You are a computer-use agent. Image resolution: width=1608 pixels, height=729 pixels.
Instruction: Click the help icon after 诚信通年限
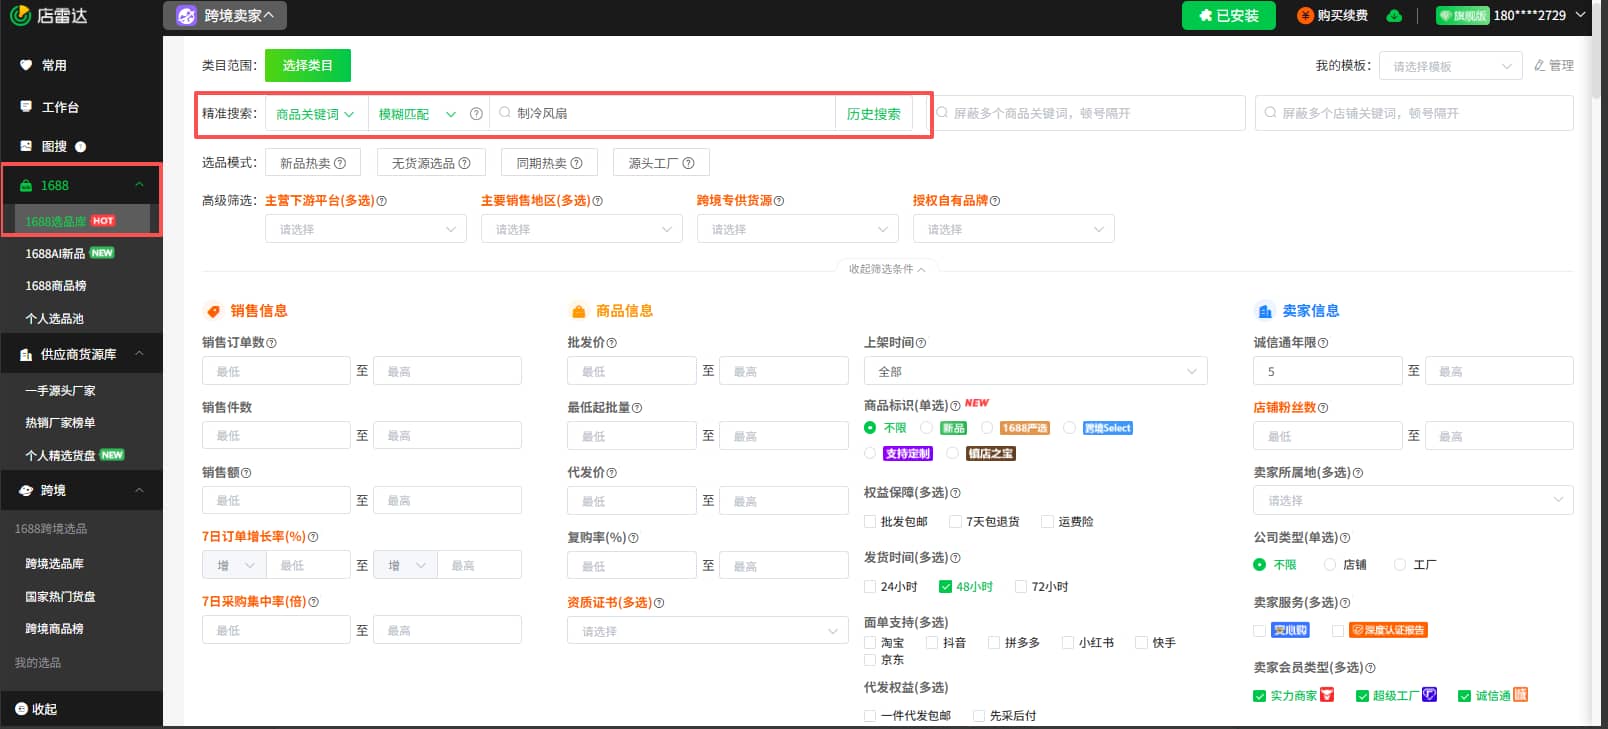click(x=1323, y=343)
